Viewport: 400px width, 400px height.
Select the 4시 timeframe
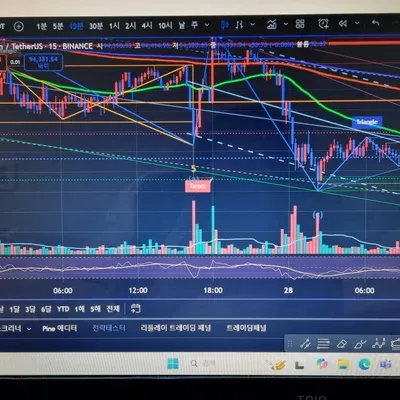(x=147, y=25)
